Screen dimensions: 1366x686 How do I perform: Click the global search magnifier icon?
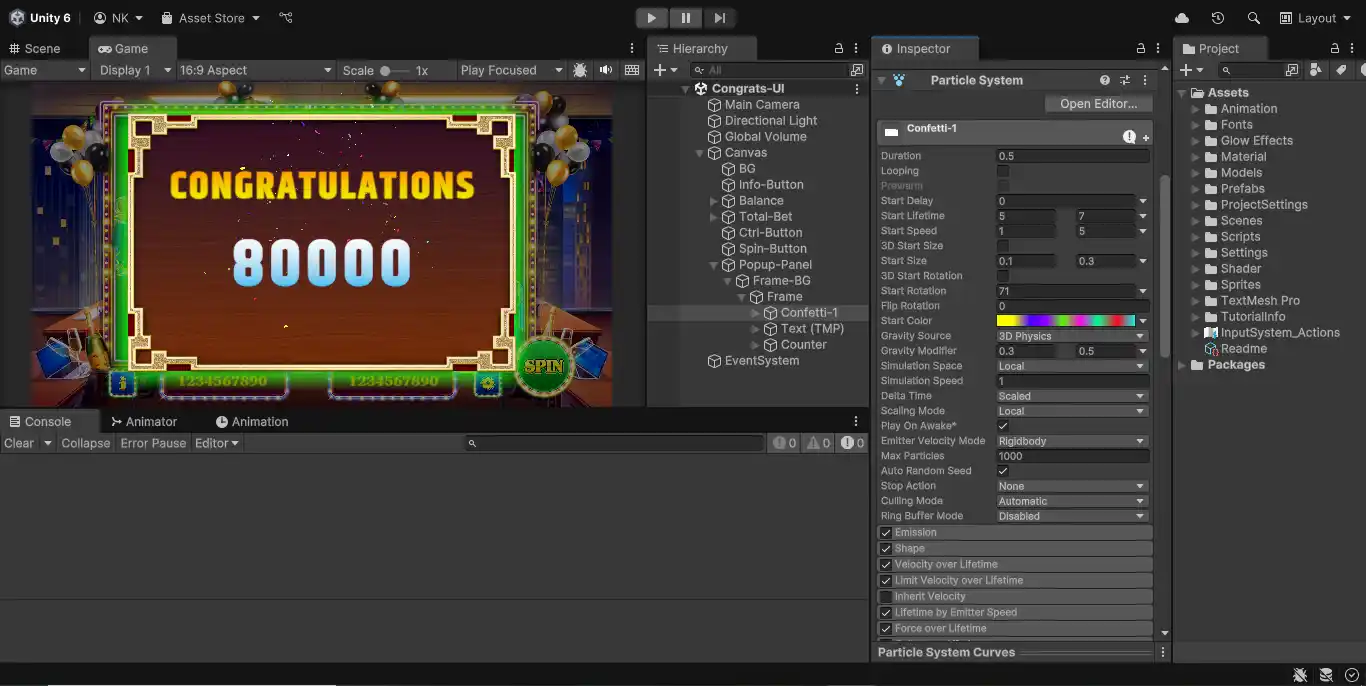click(x=1253, y=17)
